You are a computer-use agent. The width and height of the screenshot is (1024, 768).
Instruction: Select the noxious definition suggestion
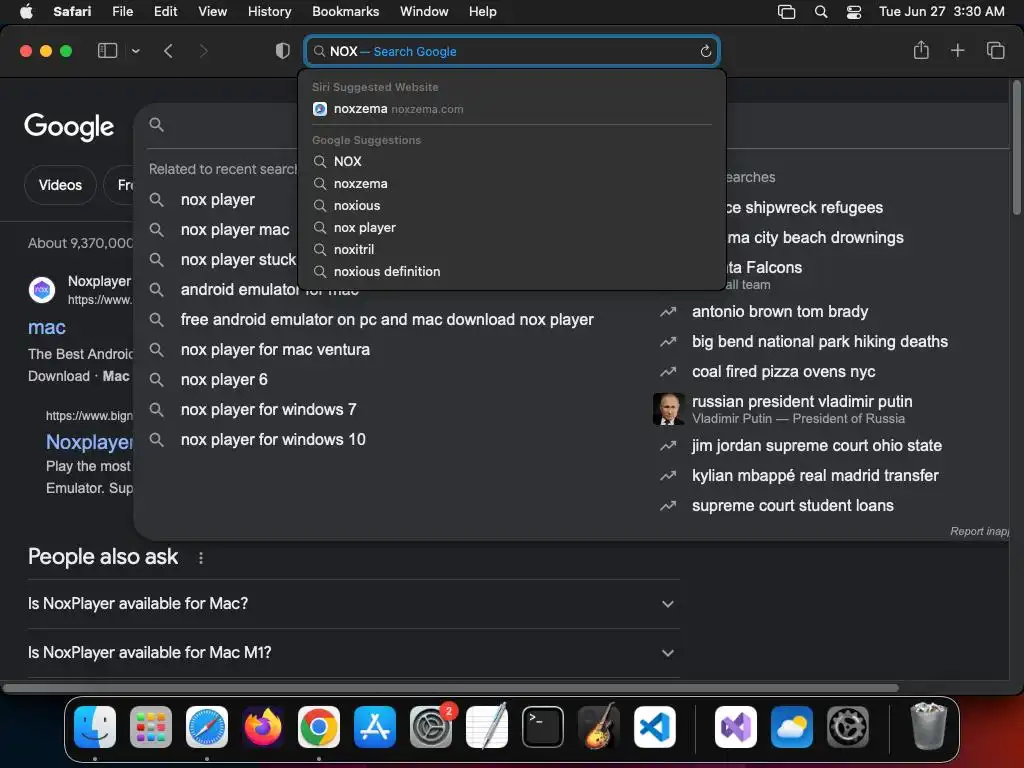point(512,272)
